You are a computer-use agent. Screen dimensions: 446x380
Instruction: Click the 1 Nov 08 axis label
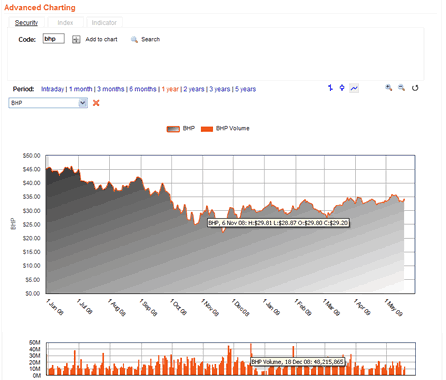[x=210, y=307]
